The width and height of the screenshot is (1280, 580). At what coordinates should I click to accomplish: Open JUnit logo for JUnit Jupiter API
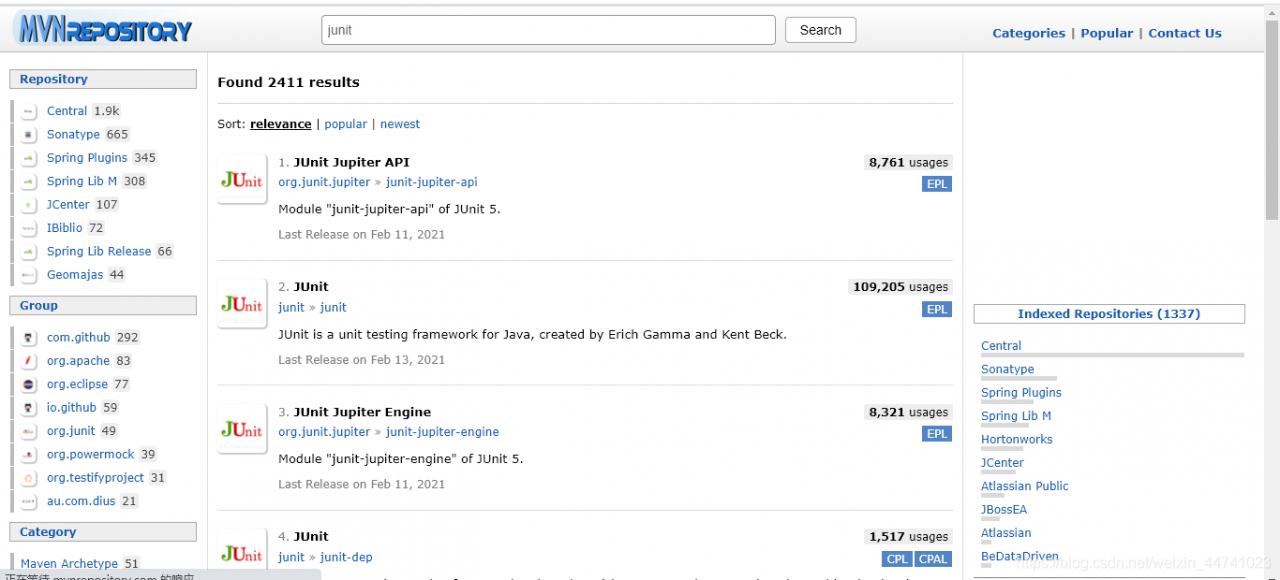[x=242, y=179]
